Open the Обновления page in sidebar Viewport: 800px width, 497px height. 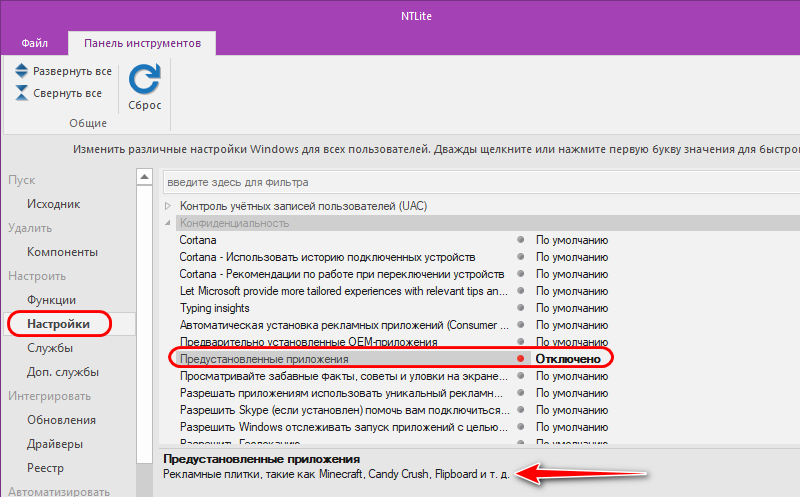tap(61, 420)
